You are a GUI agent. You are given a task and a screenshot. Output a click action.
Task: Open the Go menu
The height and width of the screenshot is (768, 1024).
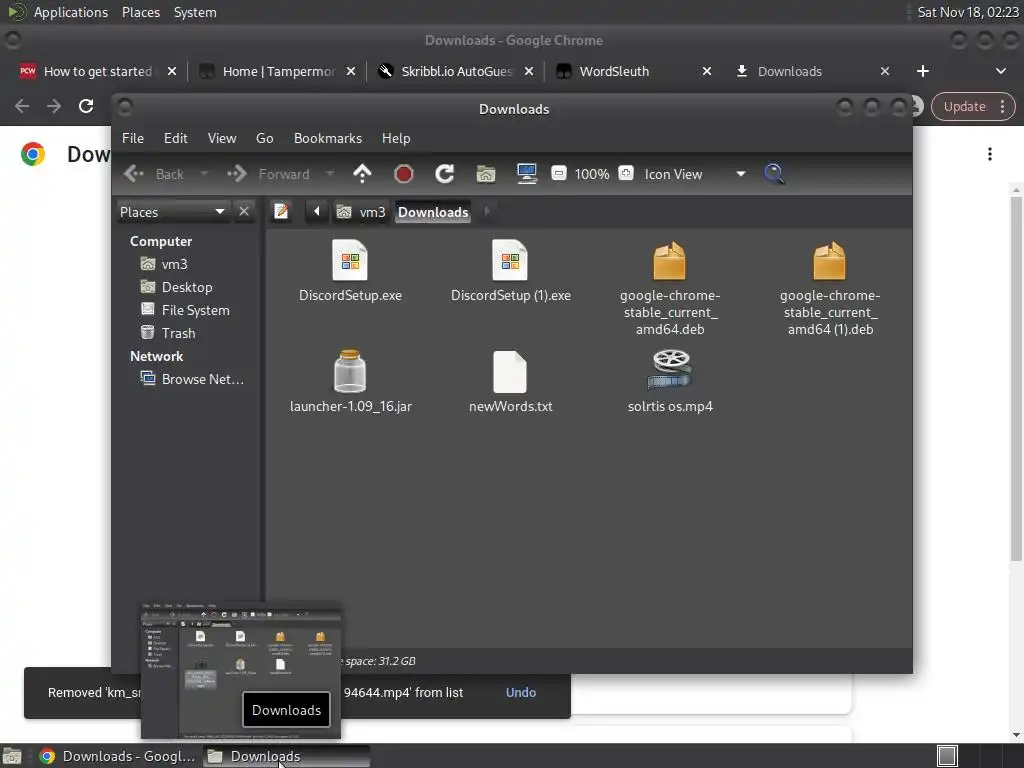tap(264, 138)
